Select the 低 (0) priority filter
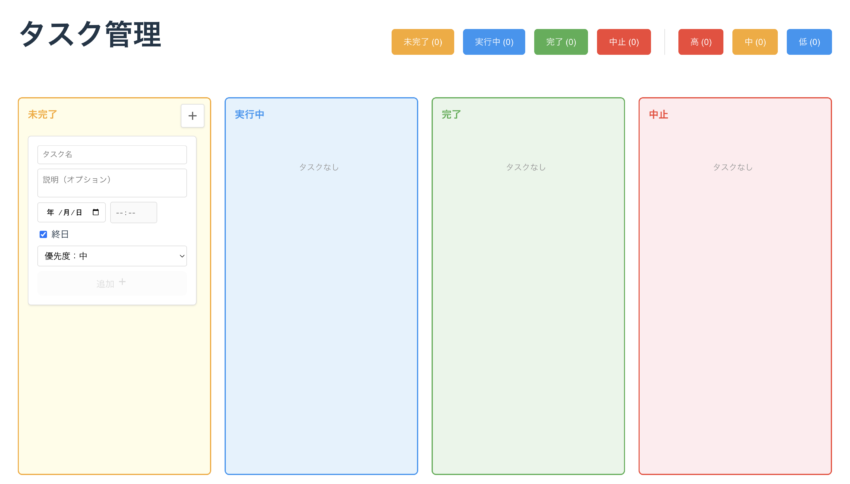Viewport: 850px width, 484px height. (x=809, y=42)
